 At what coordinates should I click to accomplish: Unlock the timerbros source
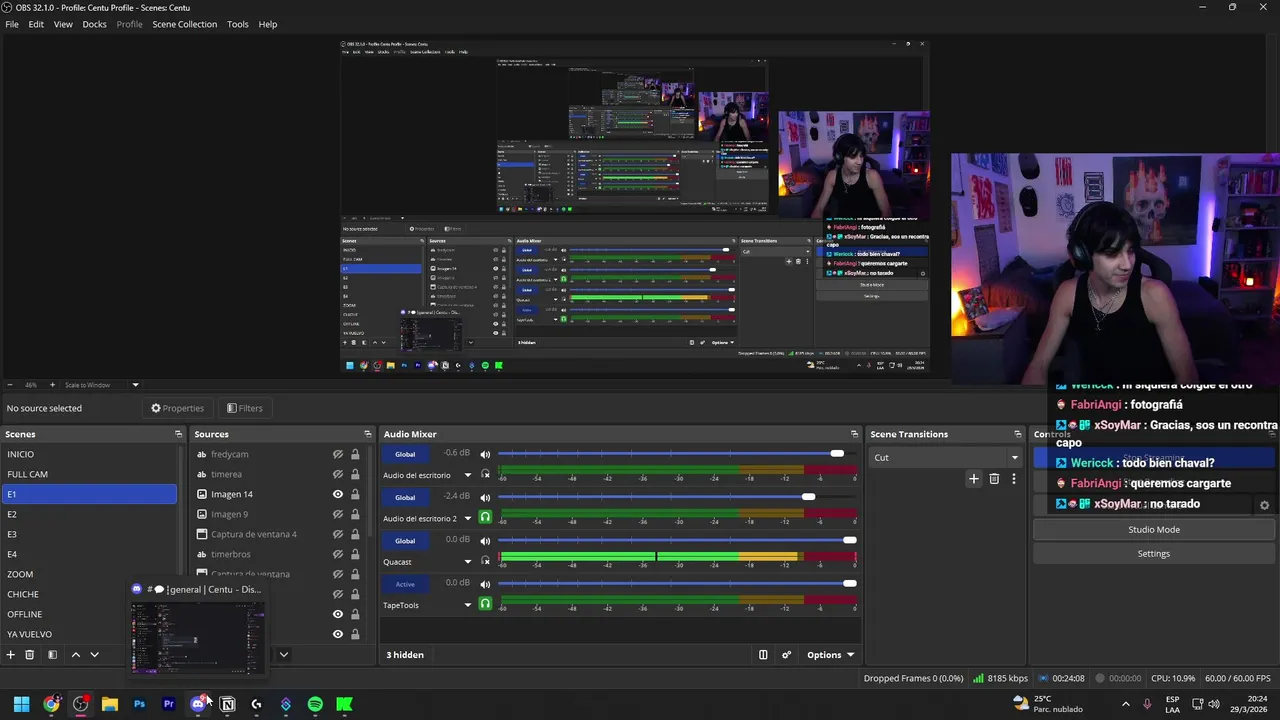click(355, 554)
